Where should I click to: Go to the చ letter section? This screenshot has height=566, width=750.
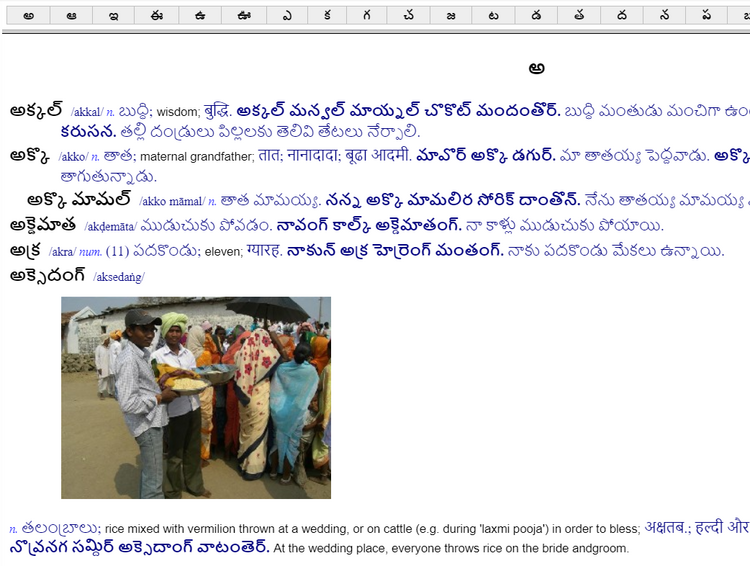(x=408, y=15)
